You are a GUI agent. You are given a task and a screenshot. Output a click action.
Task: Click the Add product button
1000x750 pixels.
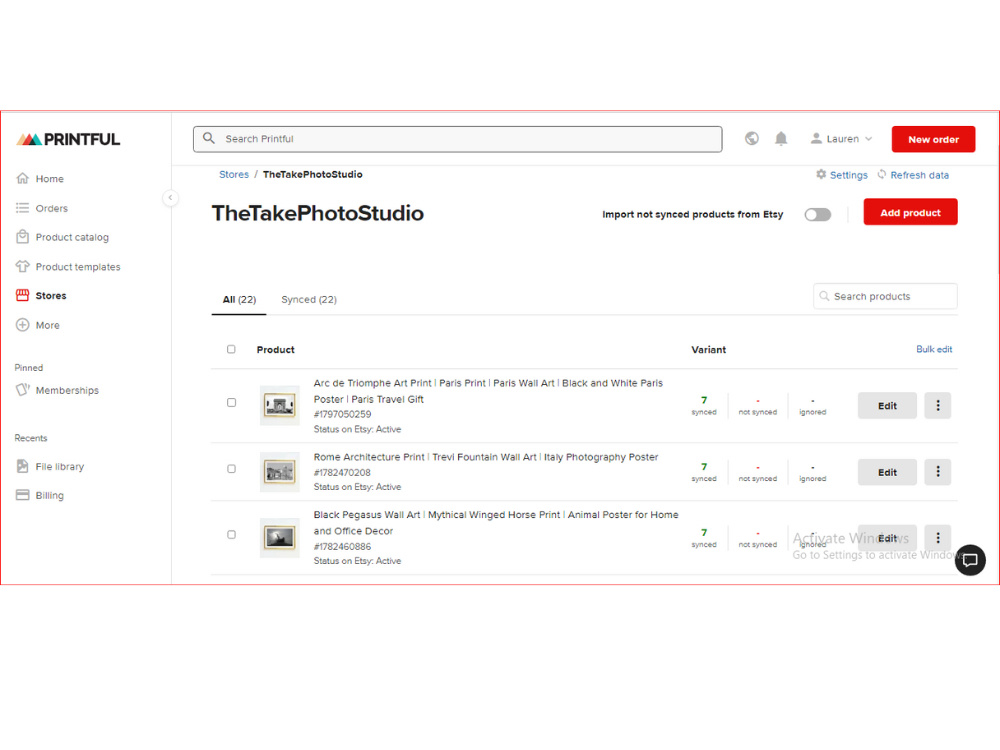[910, 212]
